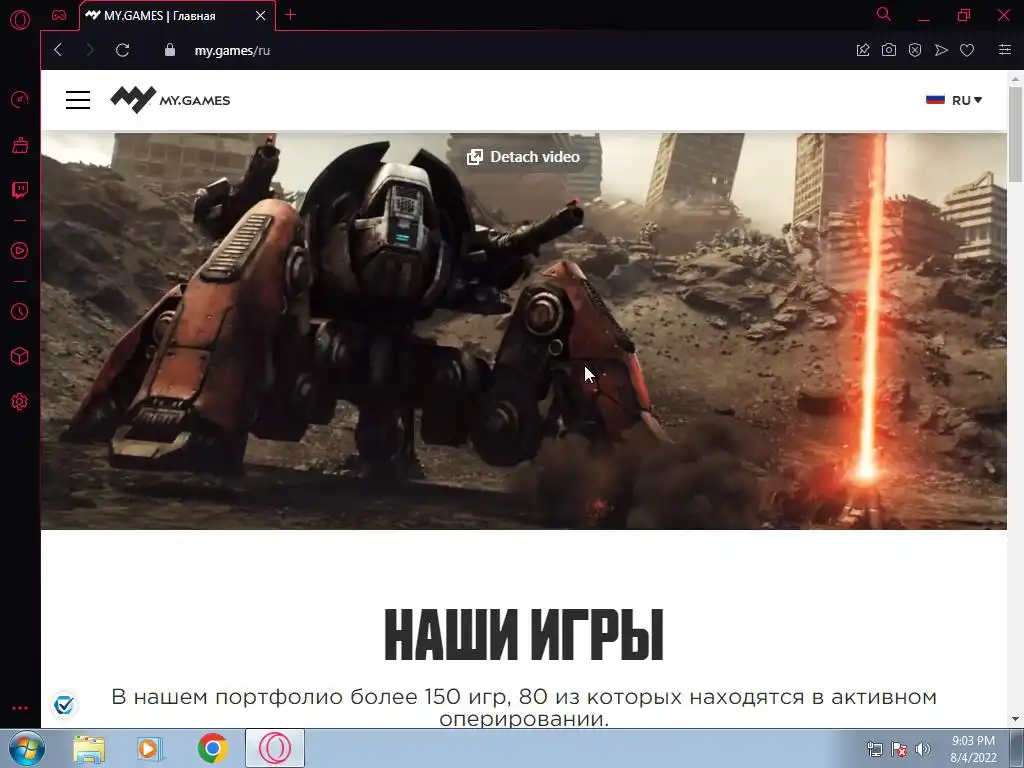Open a new tab with plus

pyautogui.click(x=291, y=15)
